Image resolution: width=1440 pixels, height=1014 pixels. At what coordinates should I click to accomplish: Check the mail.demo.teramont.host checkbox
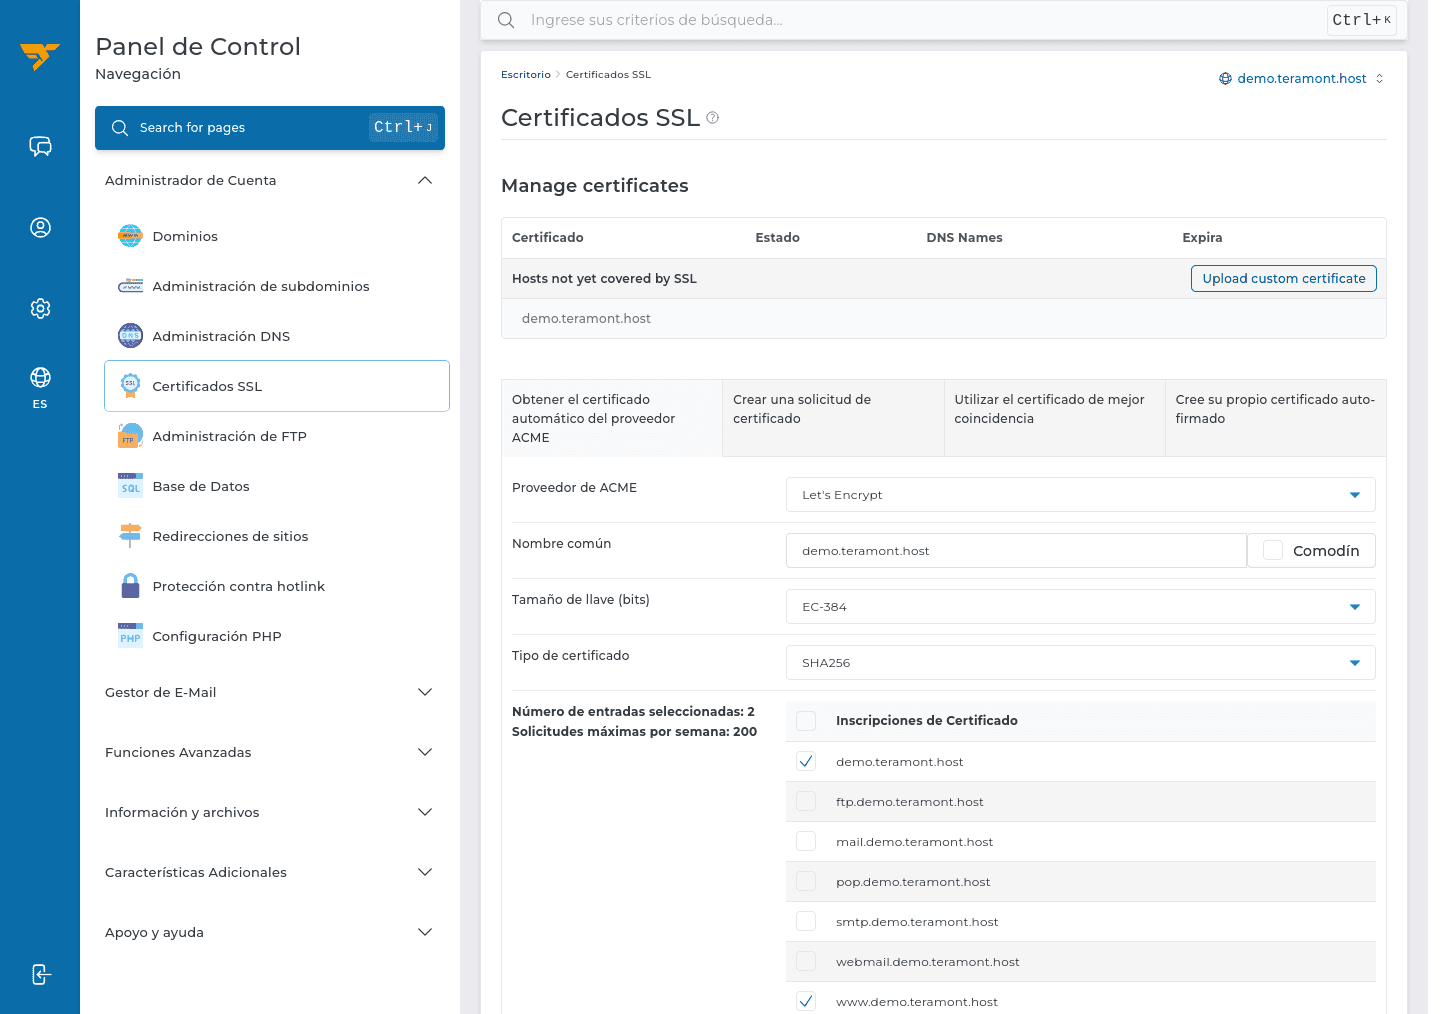pos(806,841)
